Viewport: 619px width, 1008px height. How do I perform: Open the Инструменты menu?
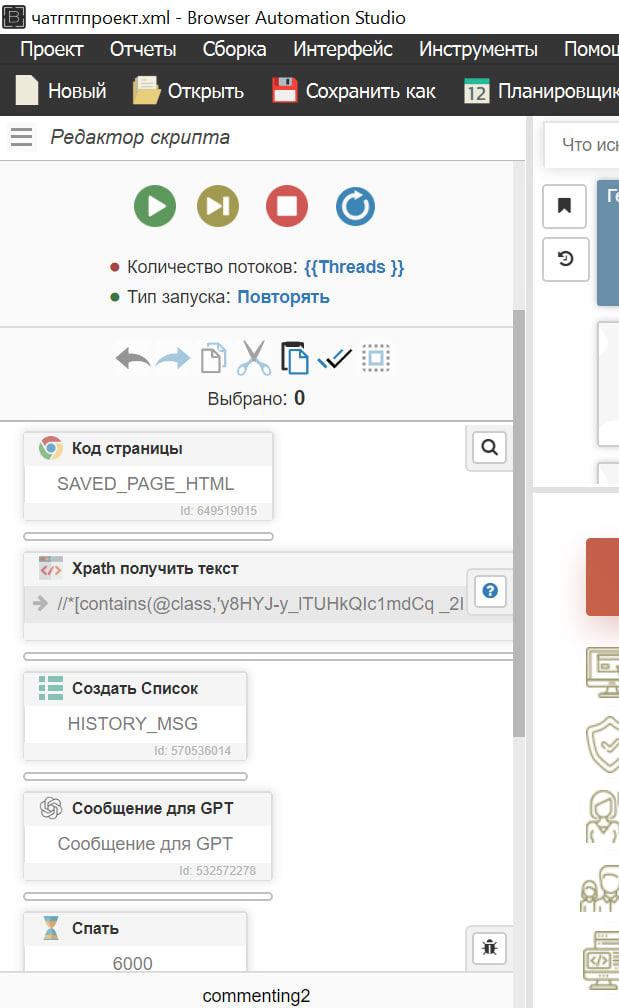point(478,49)
